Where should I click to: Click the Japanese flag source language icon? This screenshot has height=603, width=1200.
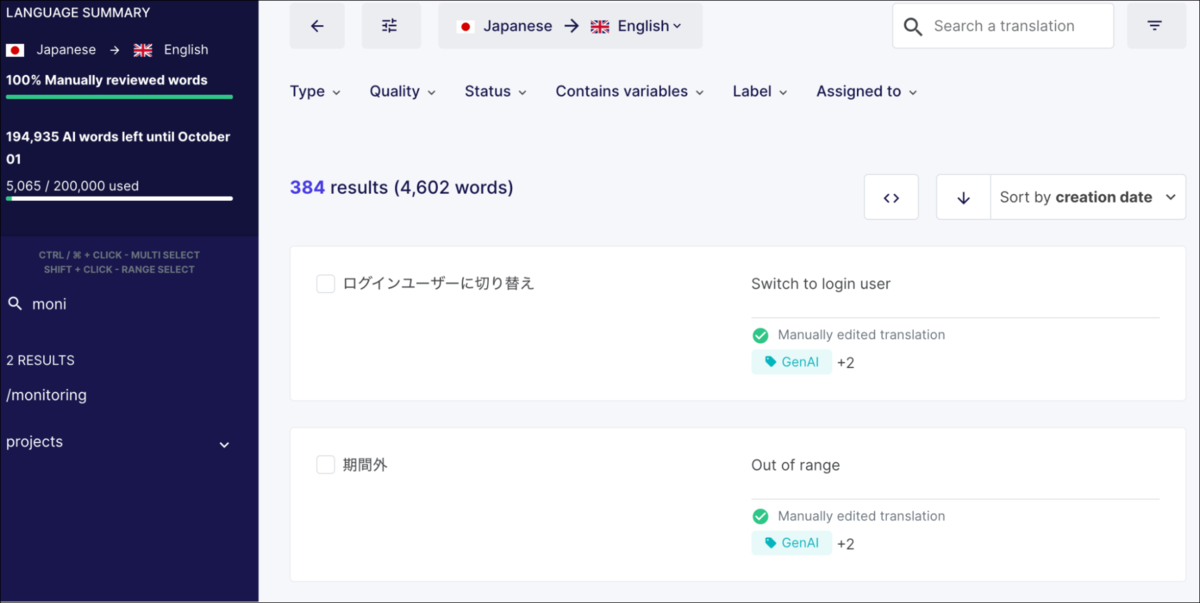[x=465, y=26]
